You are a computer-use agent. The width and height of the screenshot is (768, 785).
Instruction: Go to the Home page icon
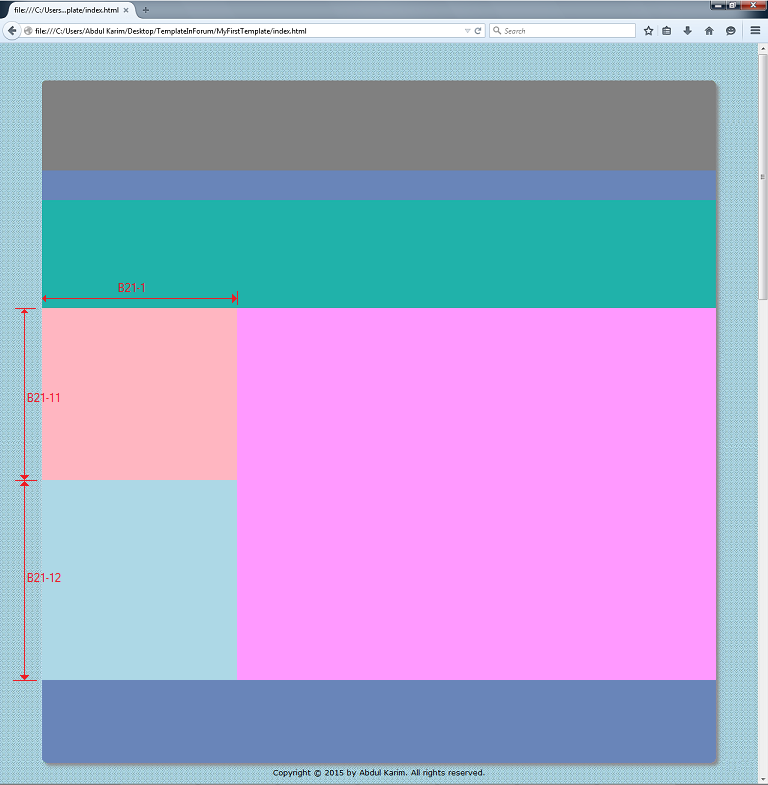click(709, 31)
